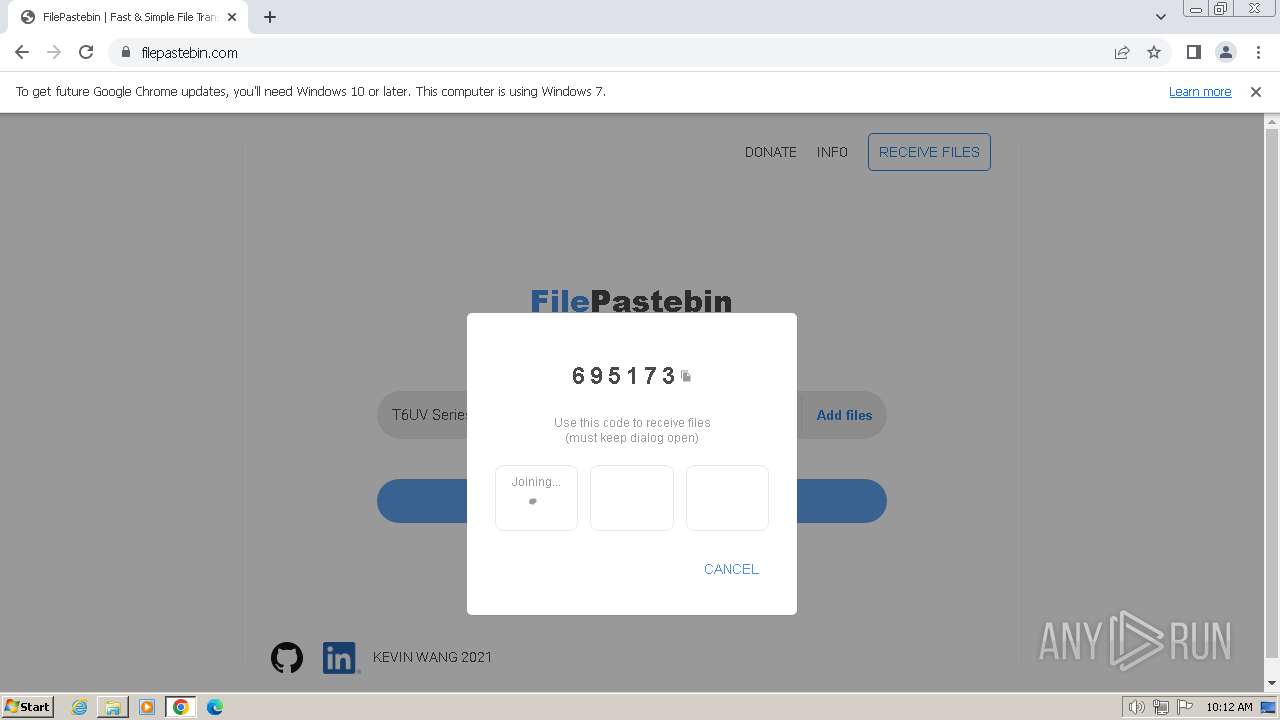Click the KEVIN WANG 2021 footer text
Viewport: 1280px width, 720px height.
(x=432, y=657)
